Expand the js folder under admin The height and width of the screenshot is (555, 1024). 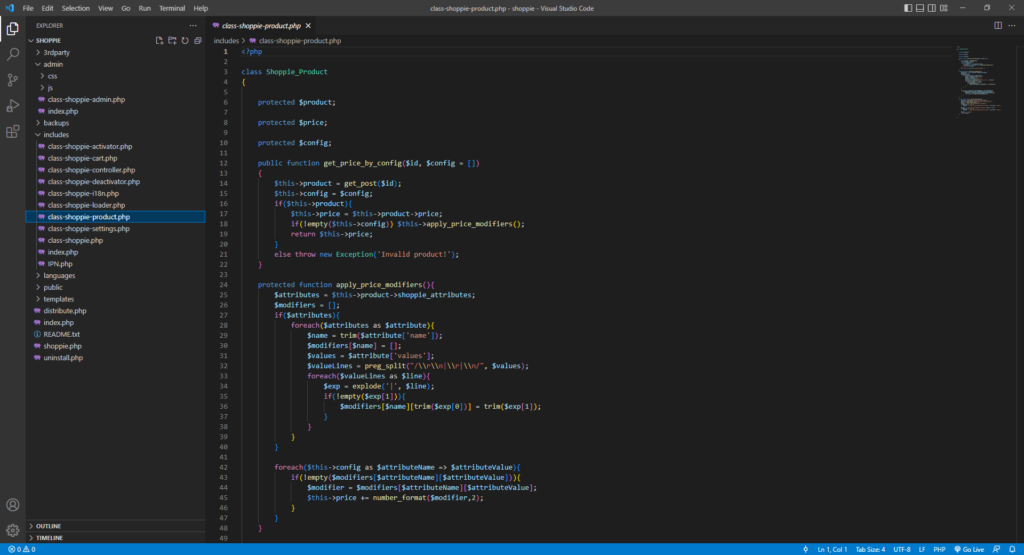[x=50, y=87]
